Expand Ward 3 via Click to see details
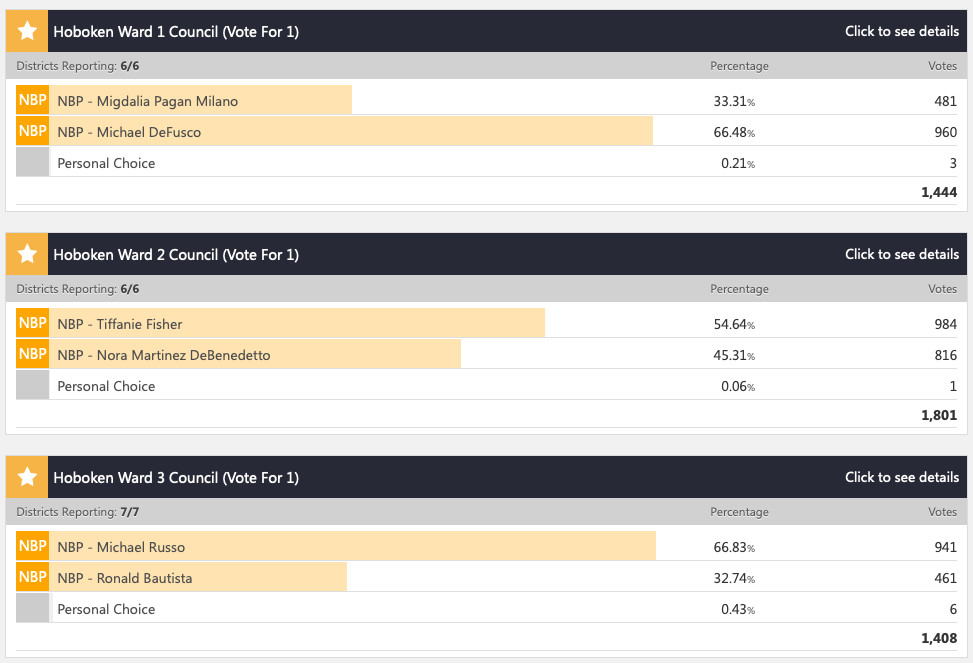This screenshot has width=973, height=663. [901, 477]
